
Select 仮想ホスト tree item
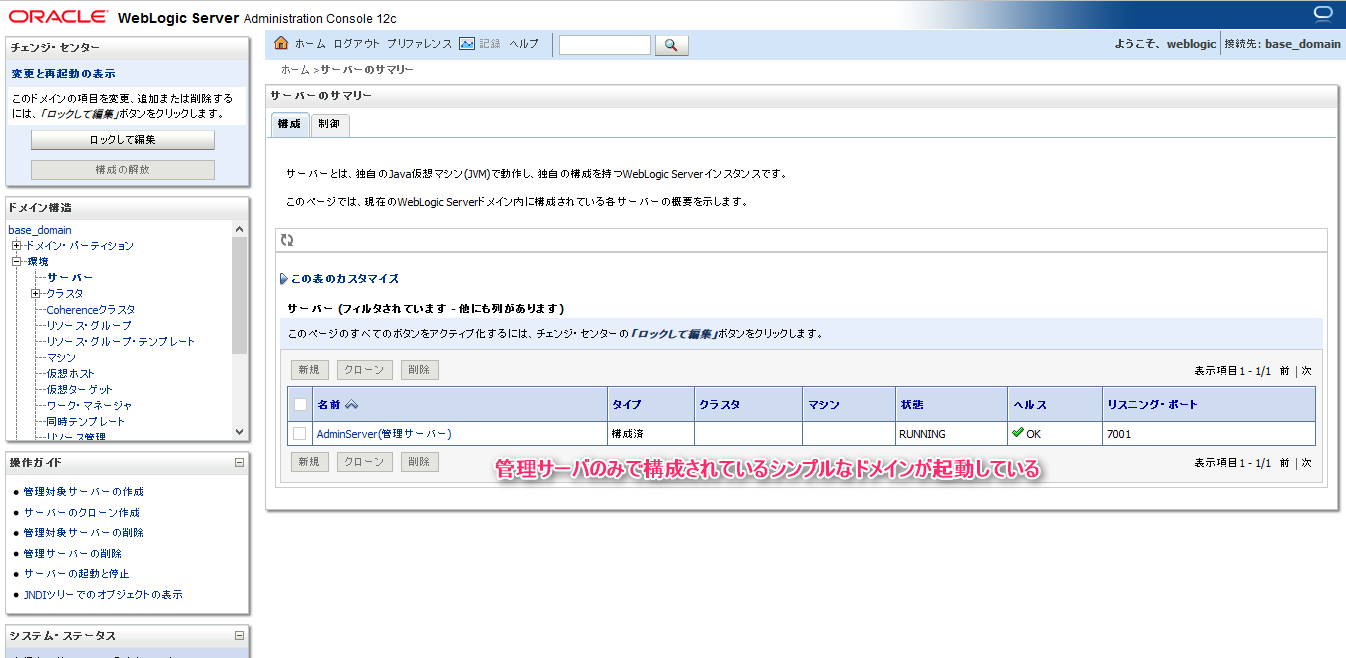[x=71, y=374]
